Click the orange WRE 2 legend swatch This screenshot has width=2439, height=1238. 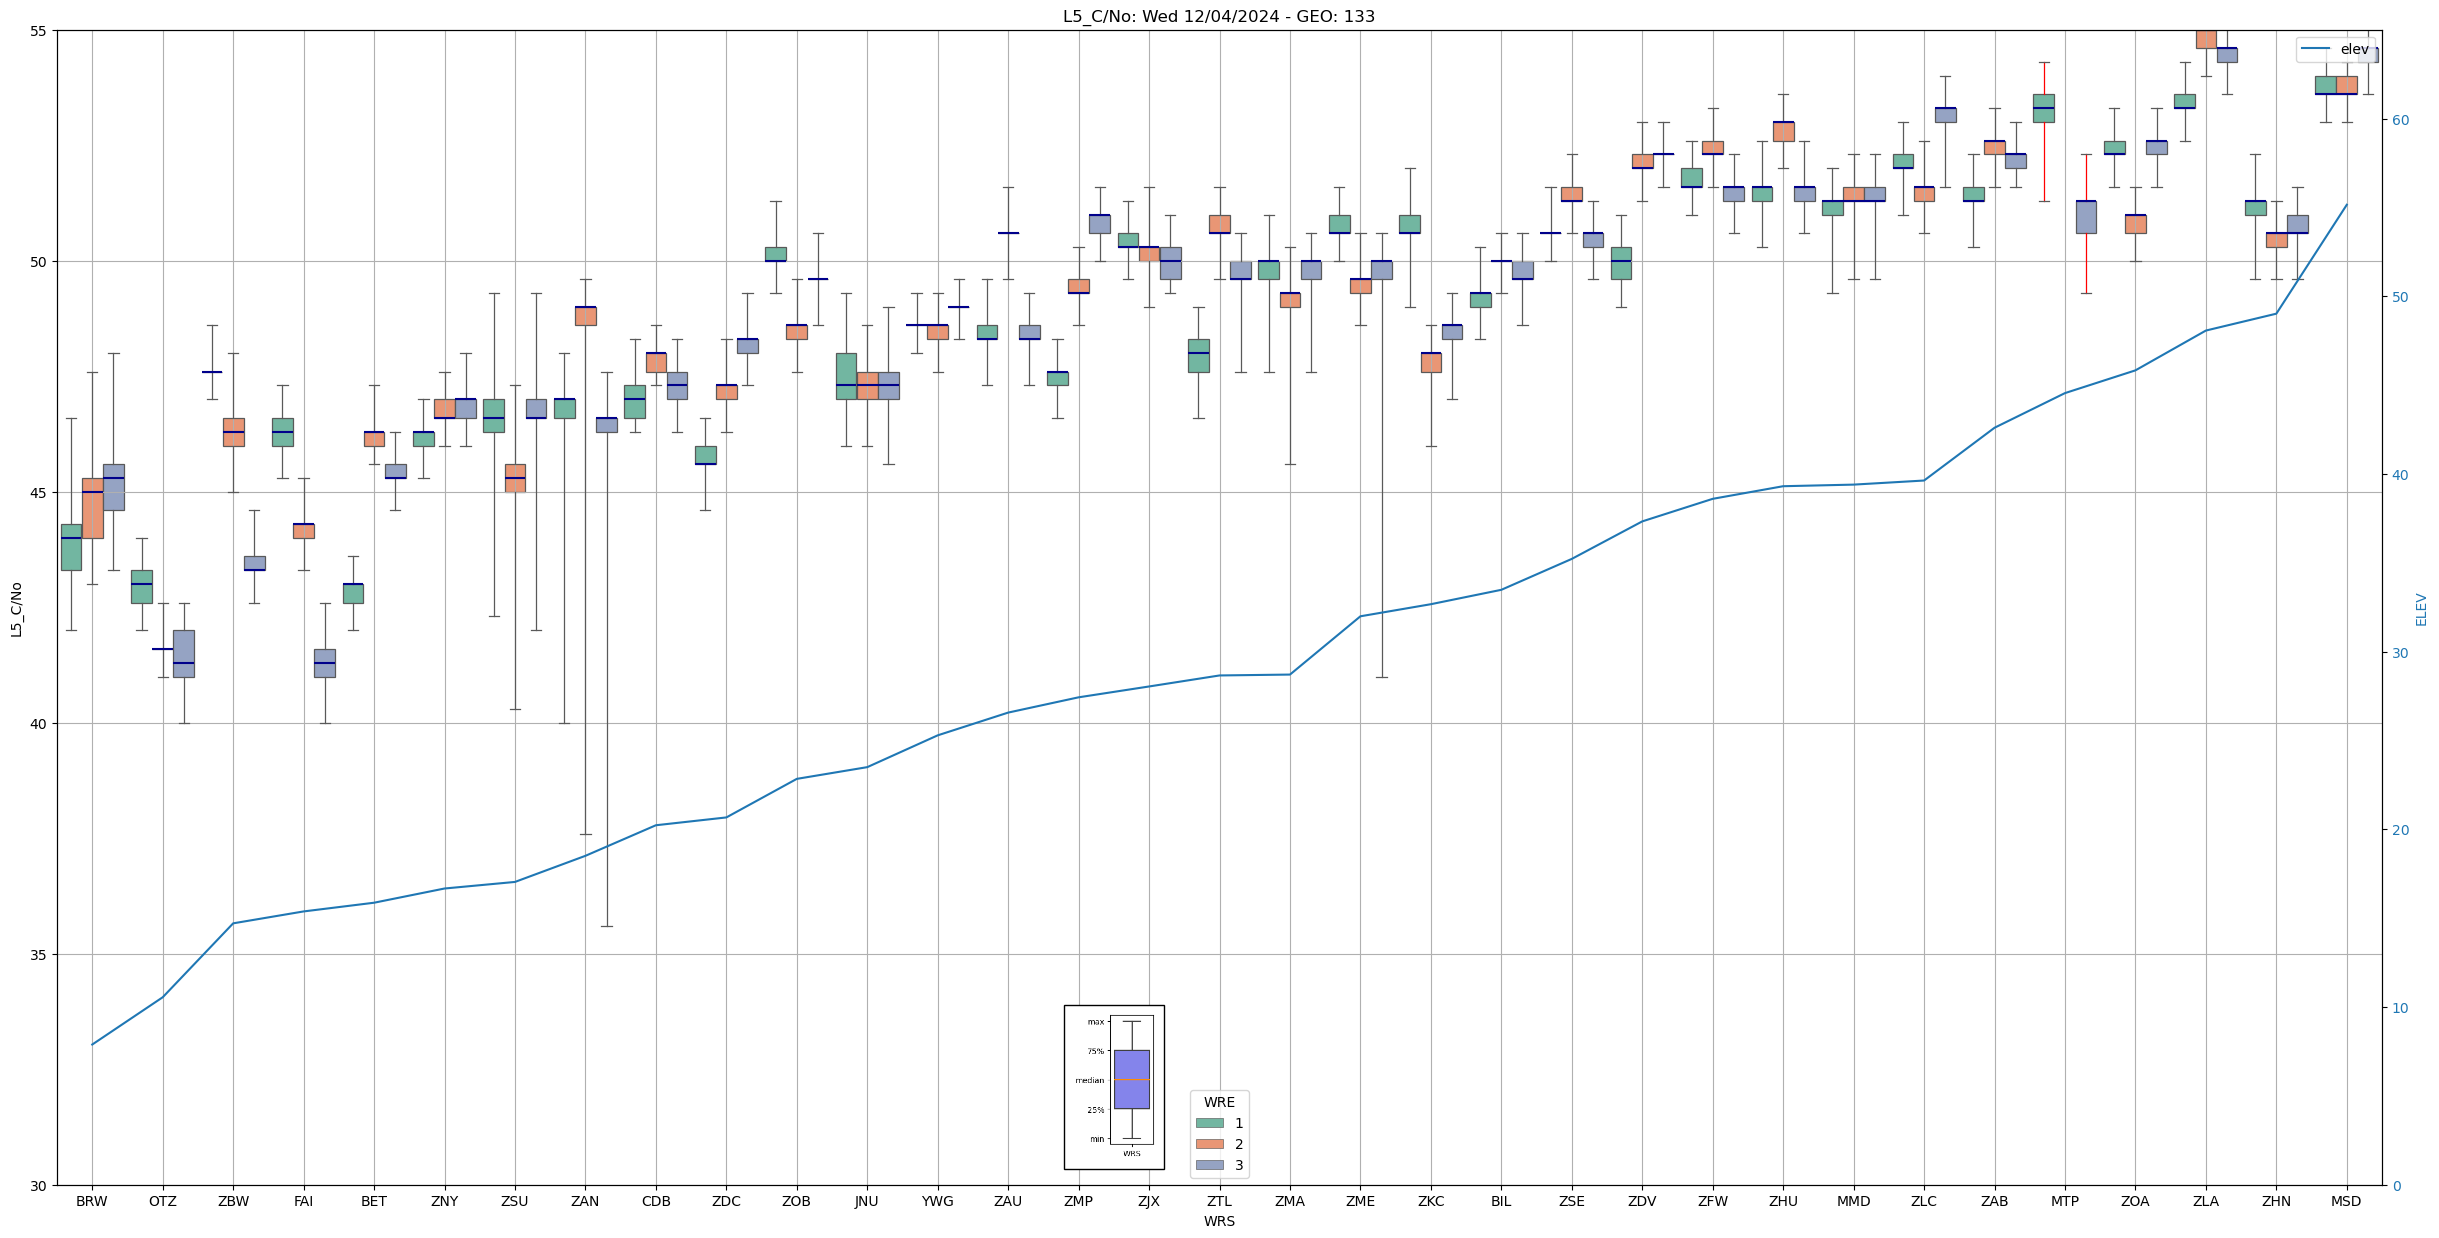point(1209,1144)
